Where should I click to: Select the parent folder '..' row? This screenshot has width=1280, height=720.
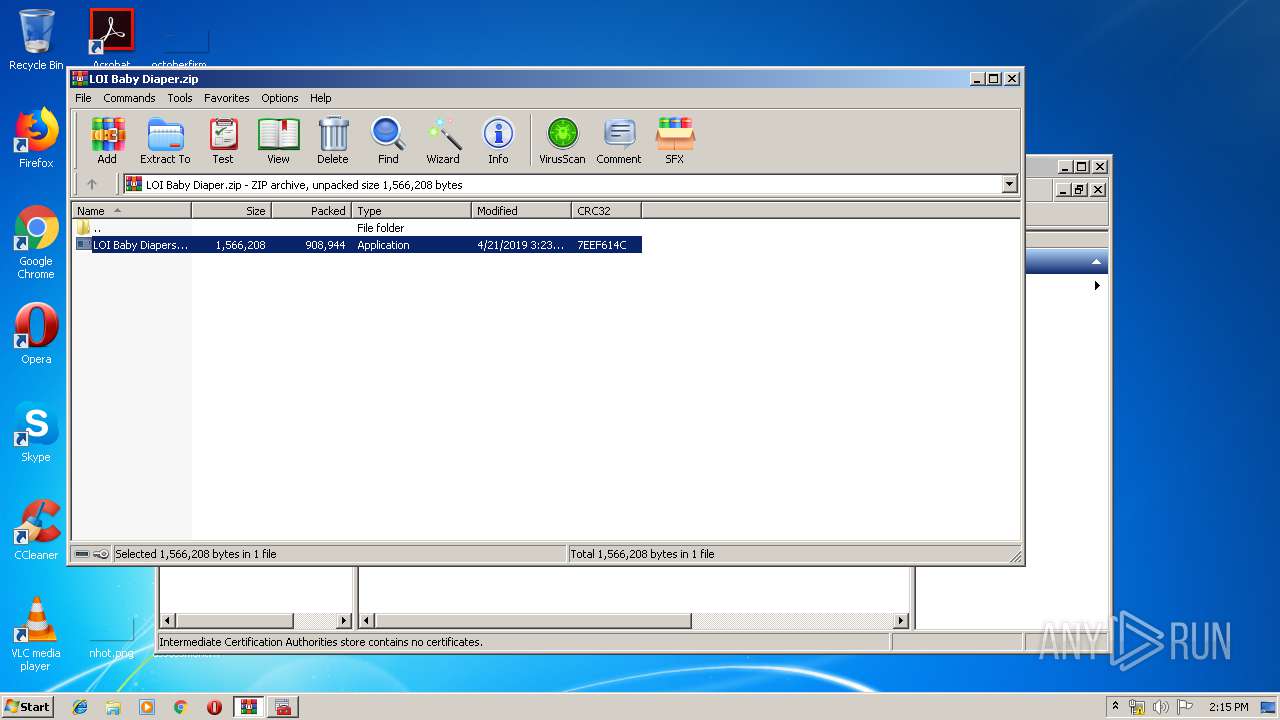[357, 228]
